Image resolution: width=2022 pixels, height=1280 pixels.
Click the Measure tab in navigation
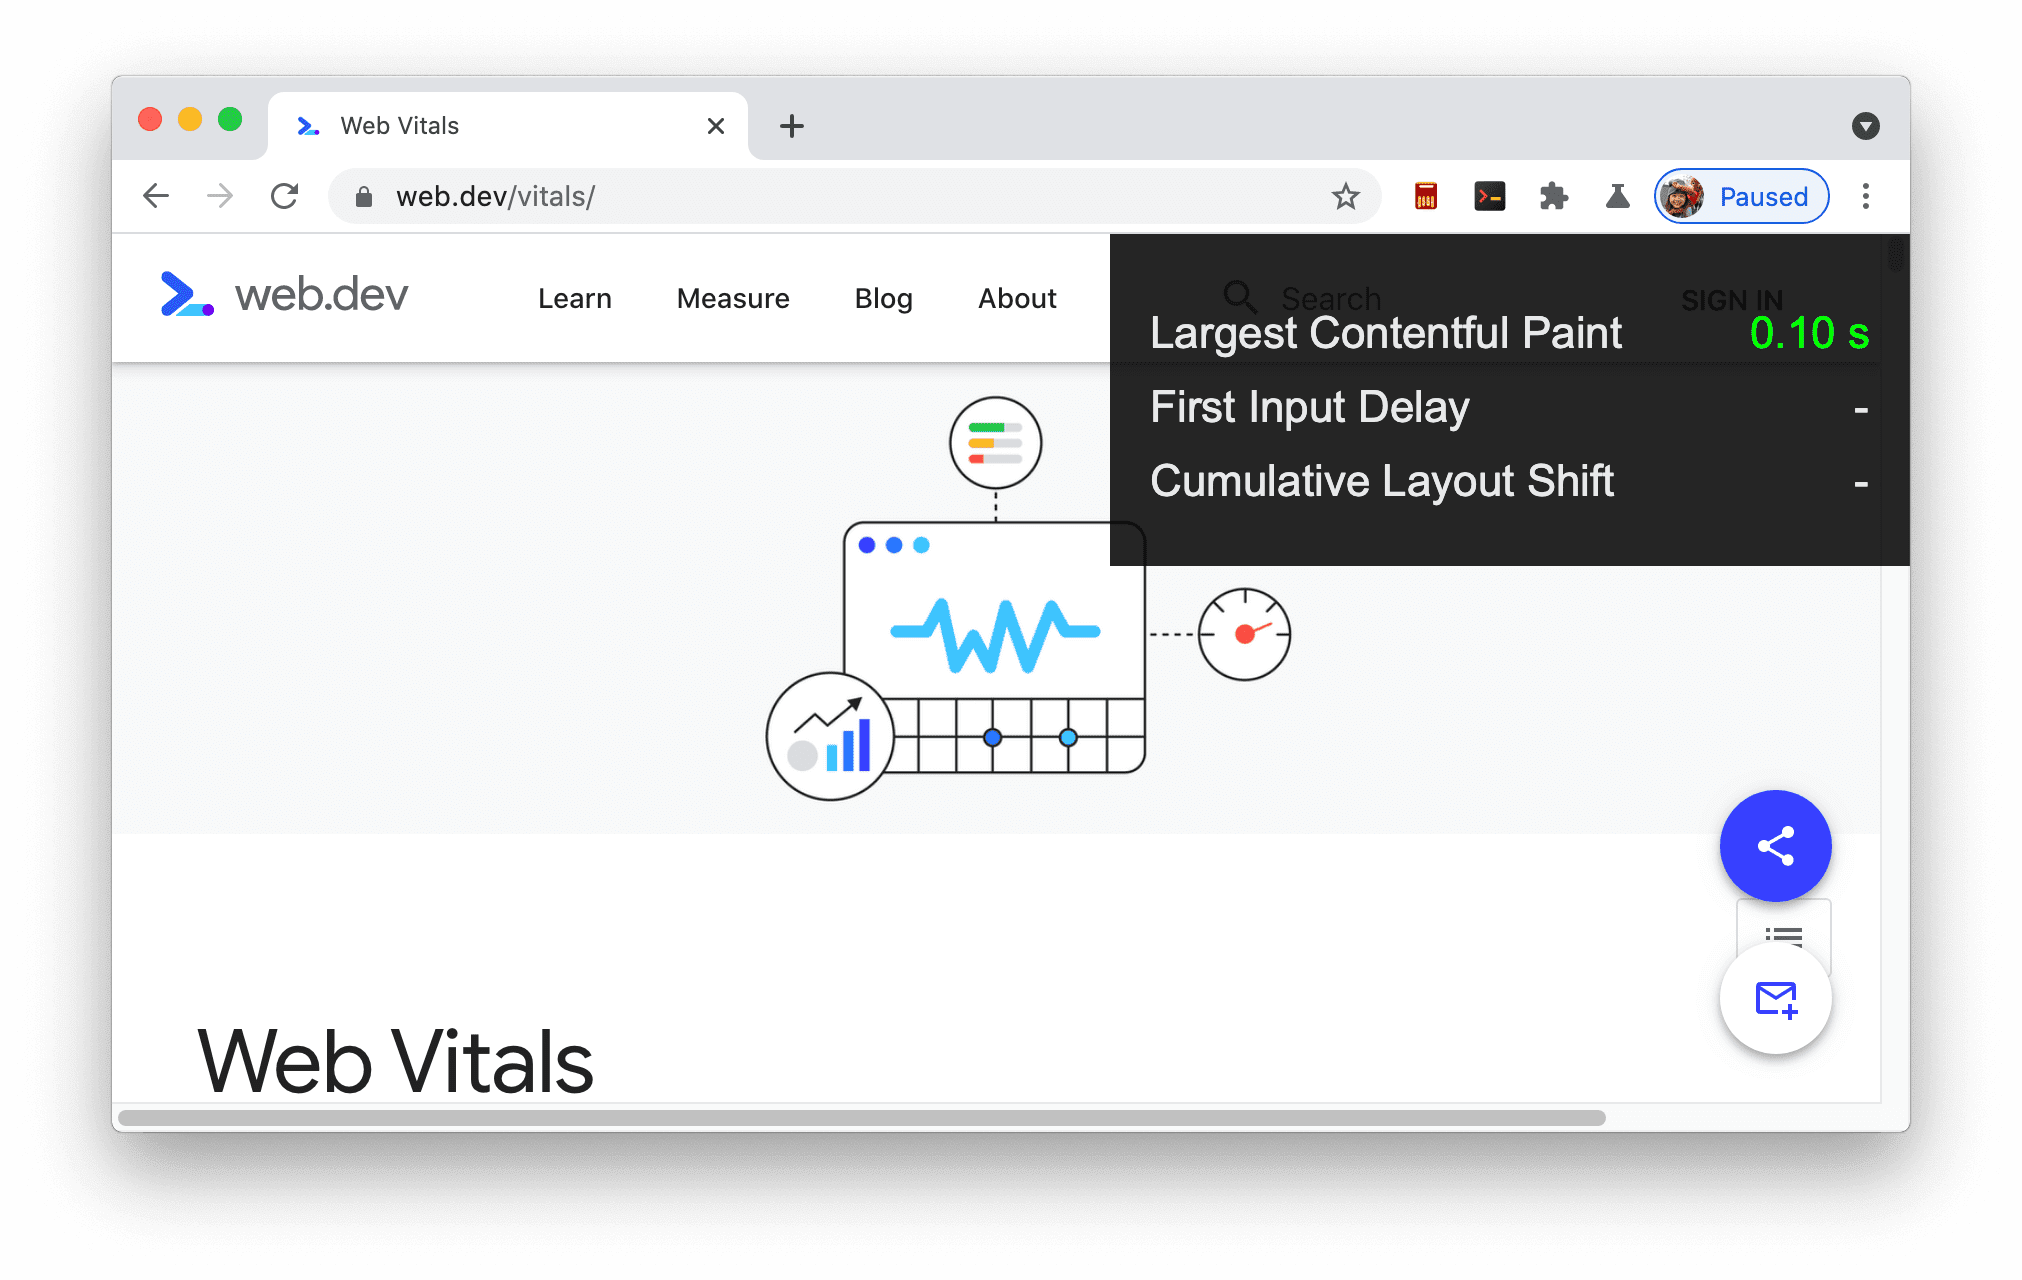(732, 296)
